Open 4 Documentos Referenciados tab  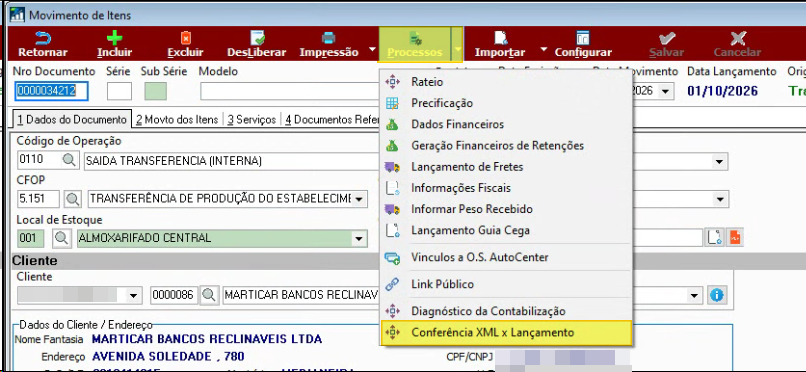[x=332, y=120]
